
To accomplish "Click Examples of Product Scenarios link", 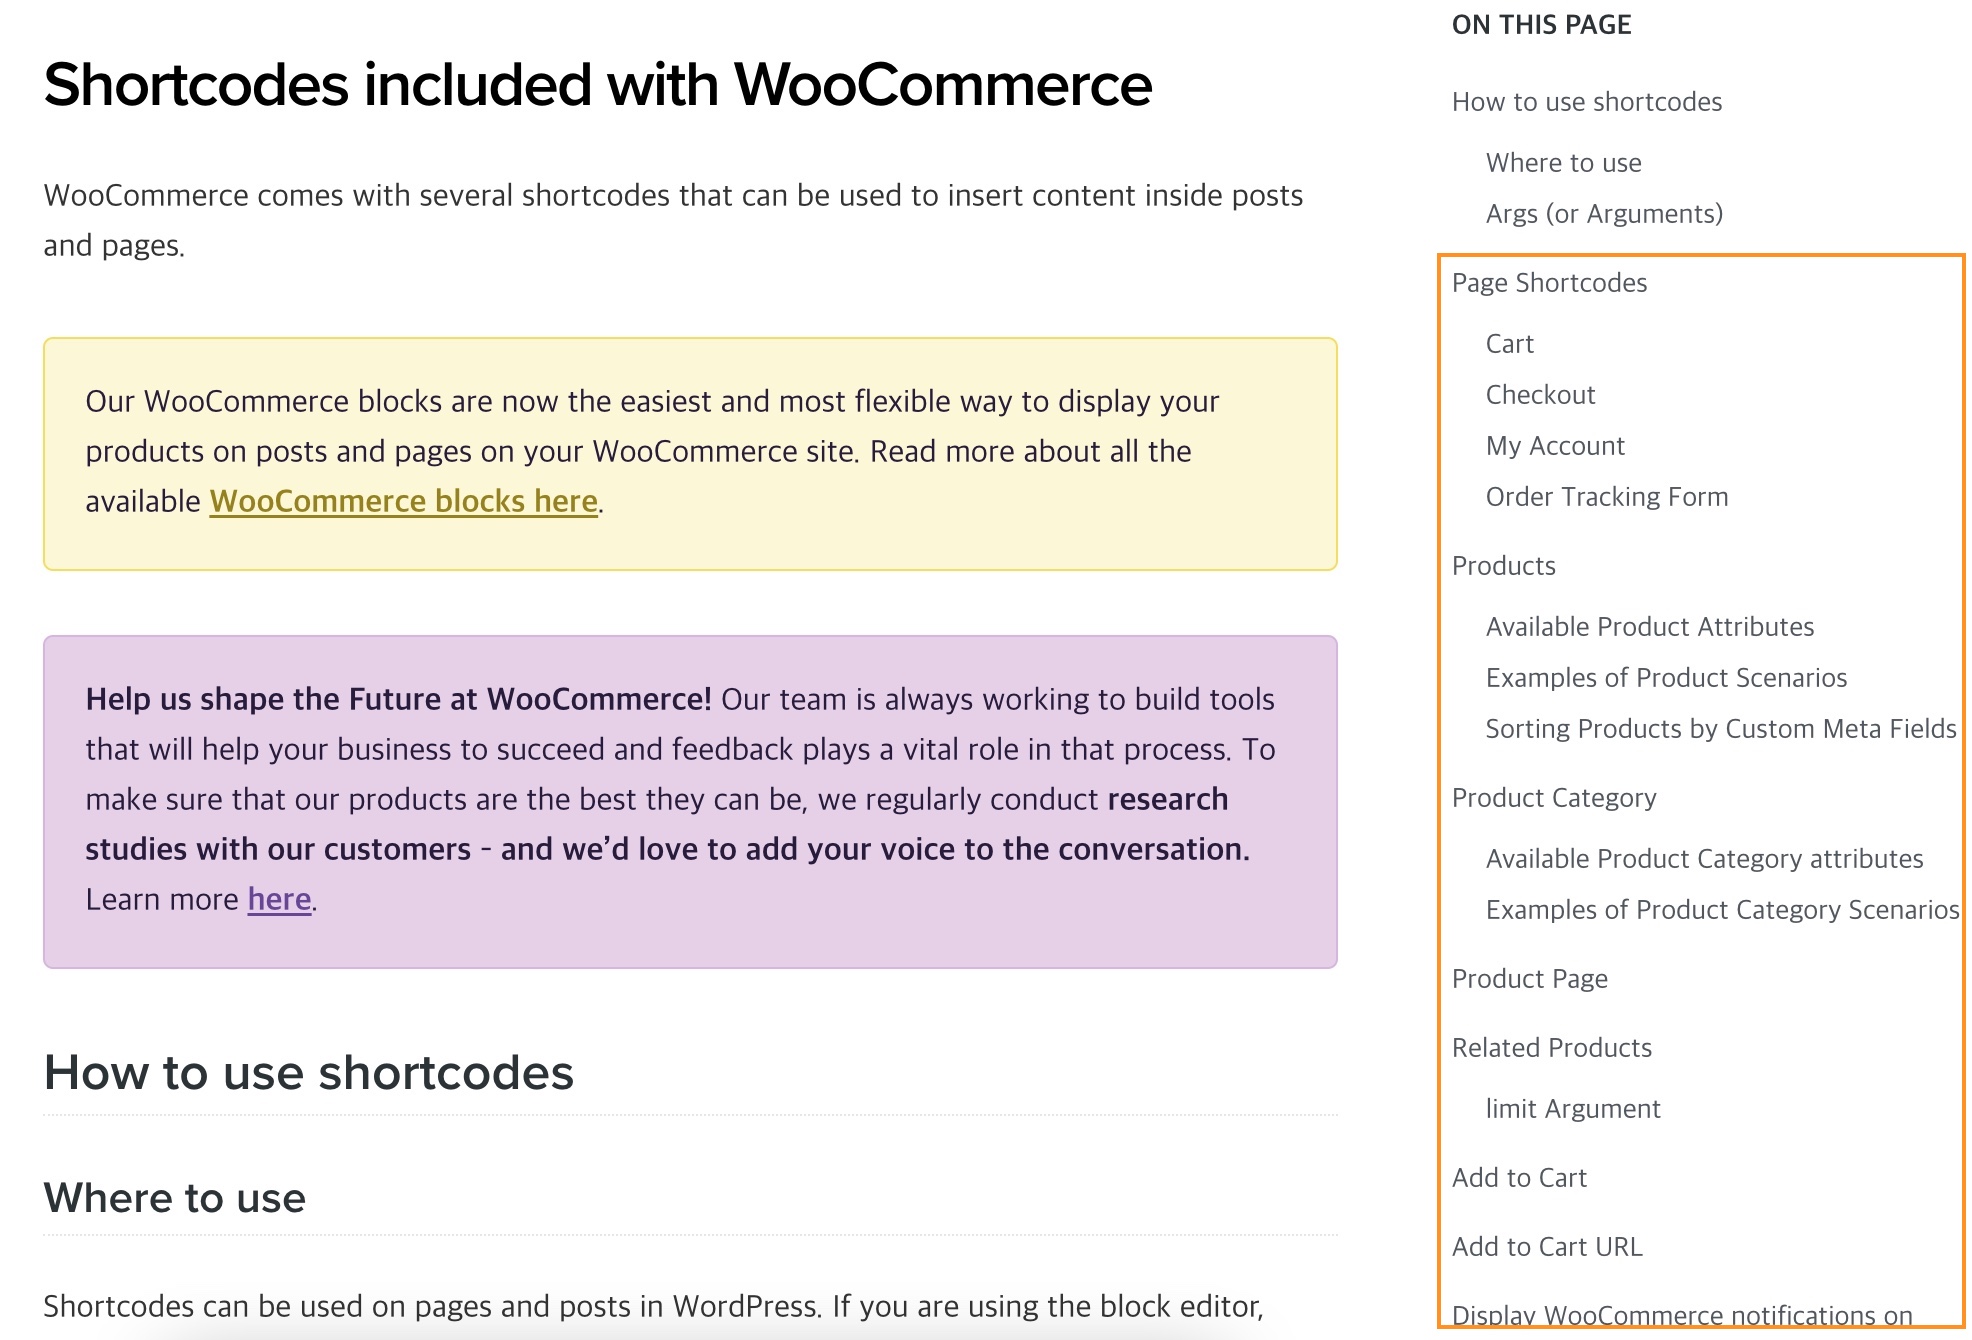I will [1666, 678].
